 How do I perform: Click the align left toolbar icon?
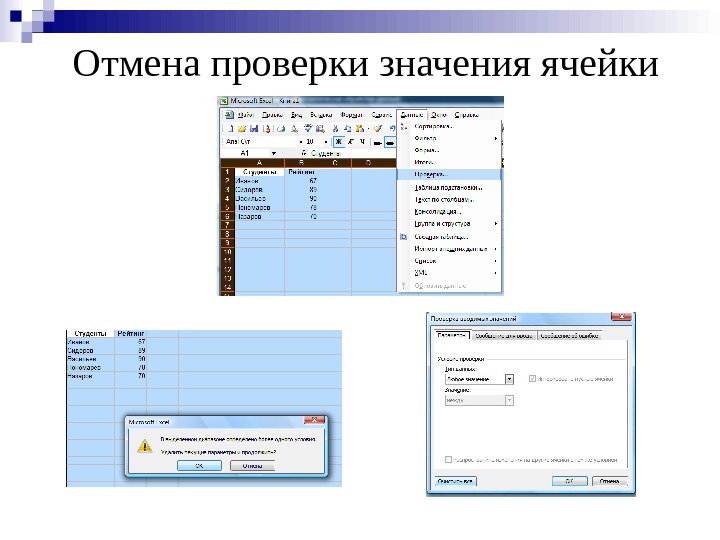378,143
